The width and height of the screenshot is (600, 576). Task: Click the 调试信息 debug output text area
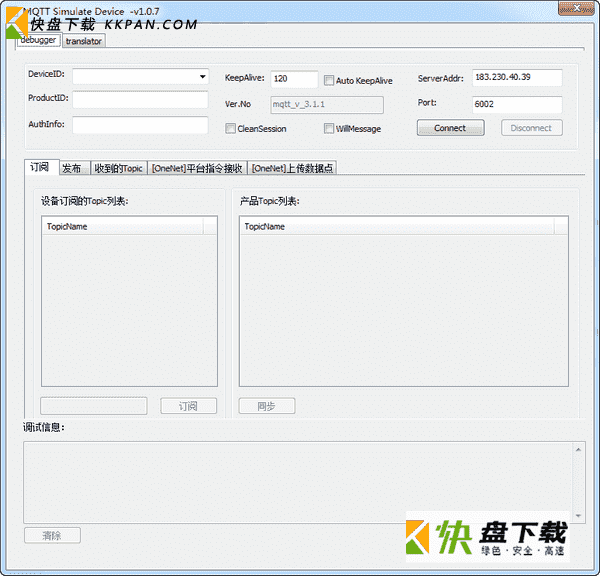[298, 482]
